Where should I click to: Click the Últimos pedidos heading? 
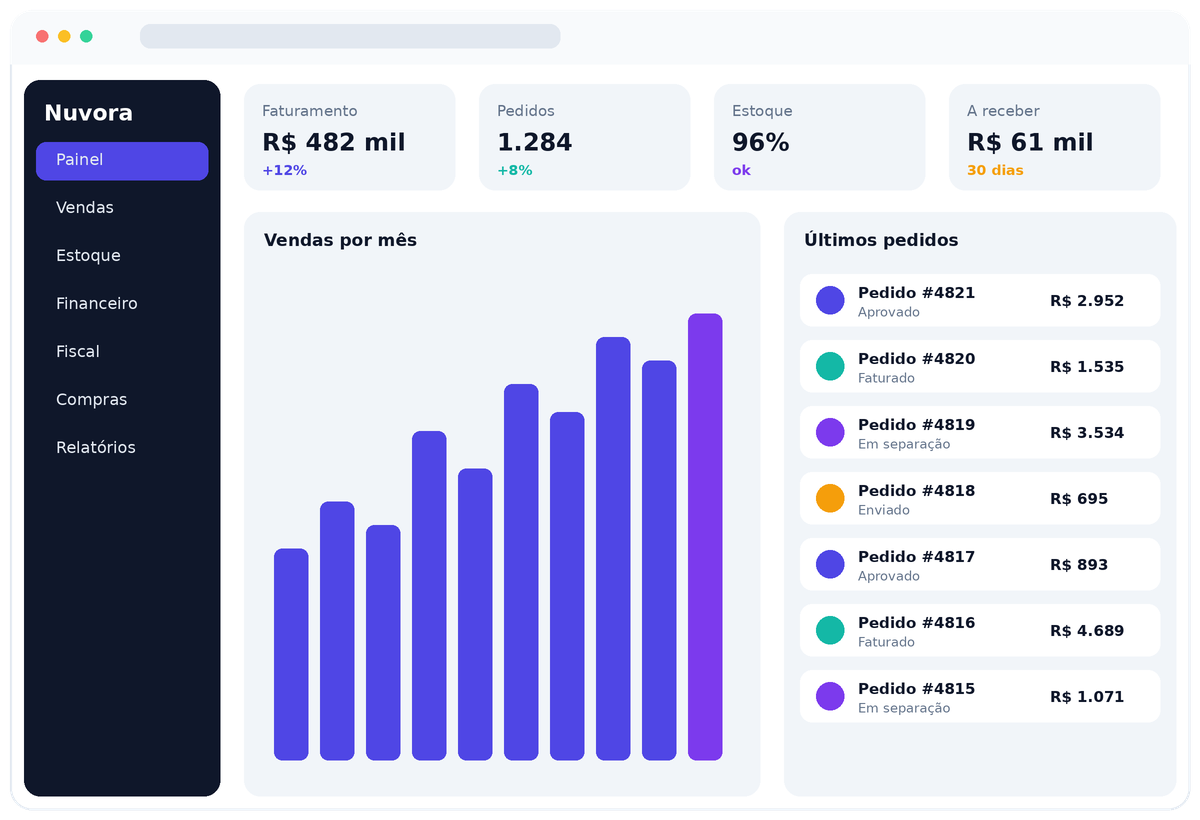point(881,240)
